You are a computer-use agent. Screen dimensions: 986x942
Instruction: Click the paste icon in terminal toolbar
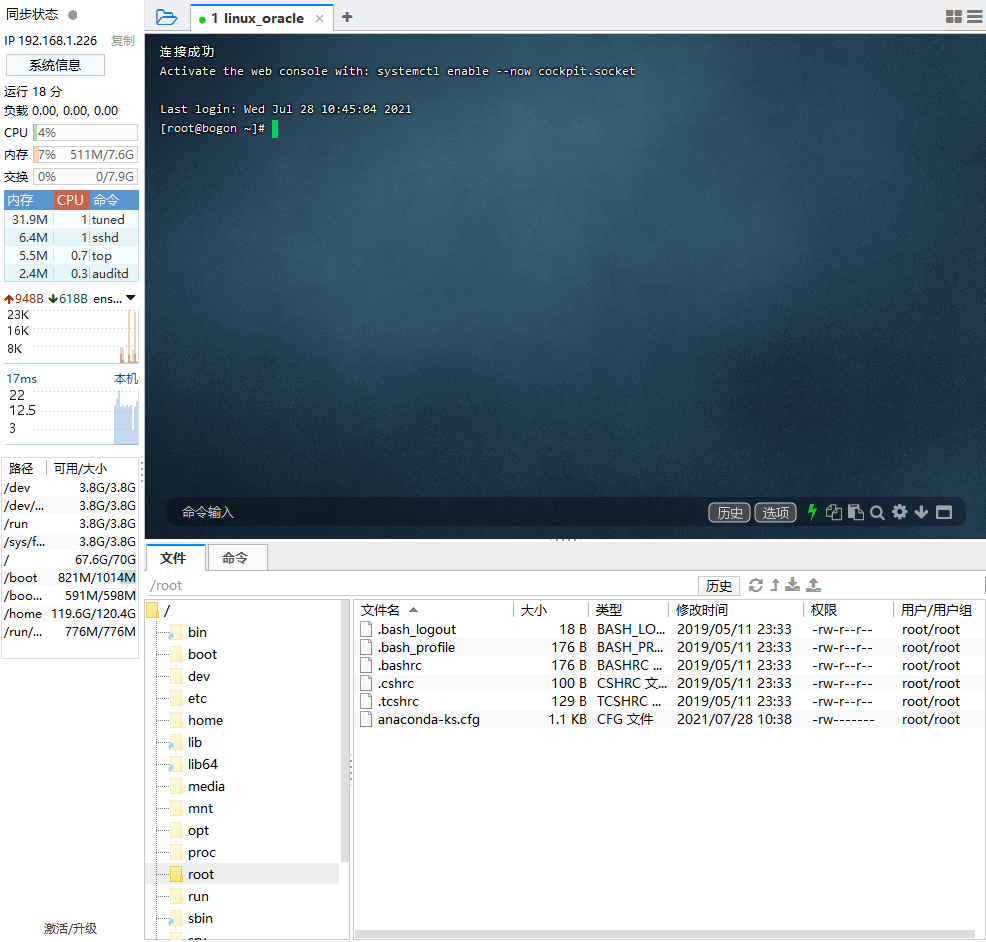point(856,512)
